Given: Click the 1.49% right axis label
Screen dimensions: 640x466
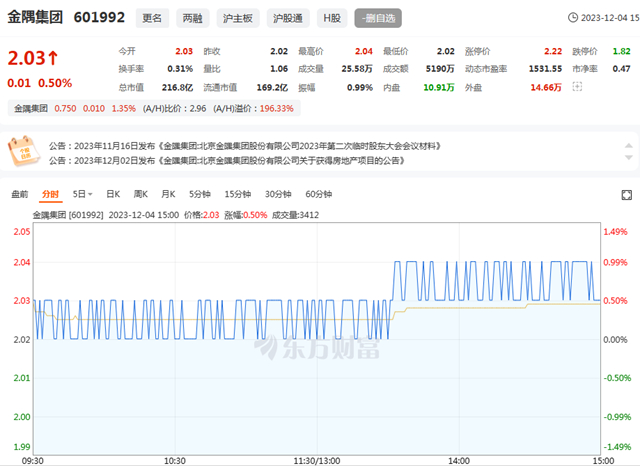Looking at the screenshot, I should tap(615, 232).
